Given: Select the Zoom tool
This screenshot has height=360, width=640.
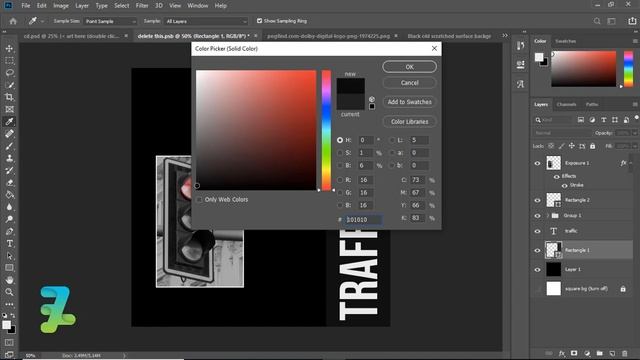Looking at the screenshot, I should click(9, 292).
